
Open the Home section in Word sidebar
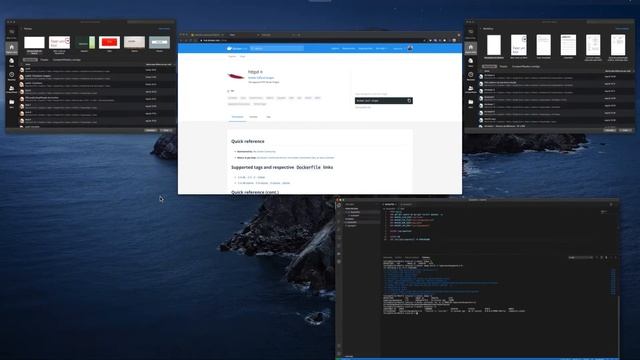[x=471, y=49]
